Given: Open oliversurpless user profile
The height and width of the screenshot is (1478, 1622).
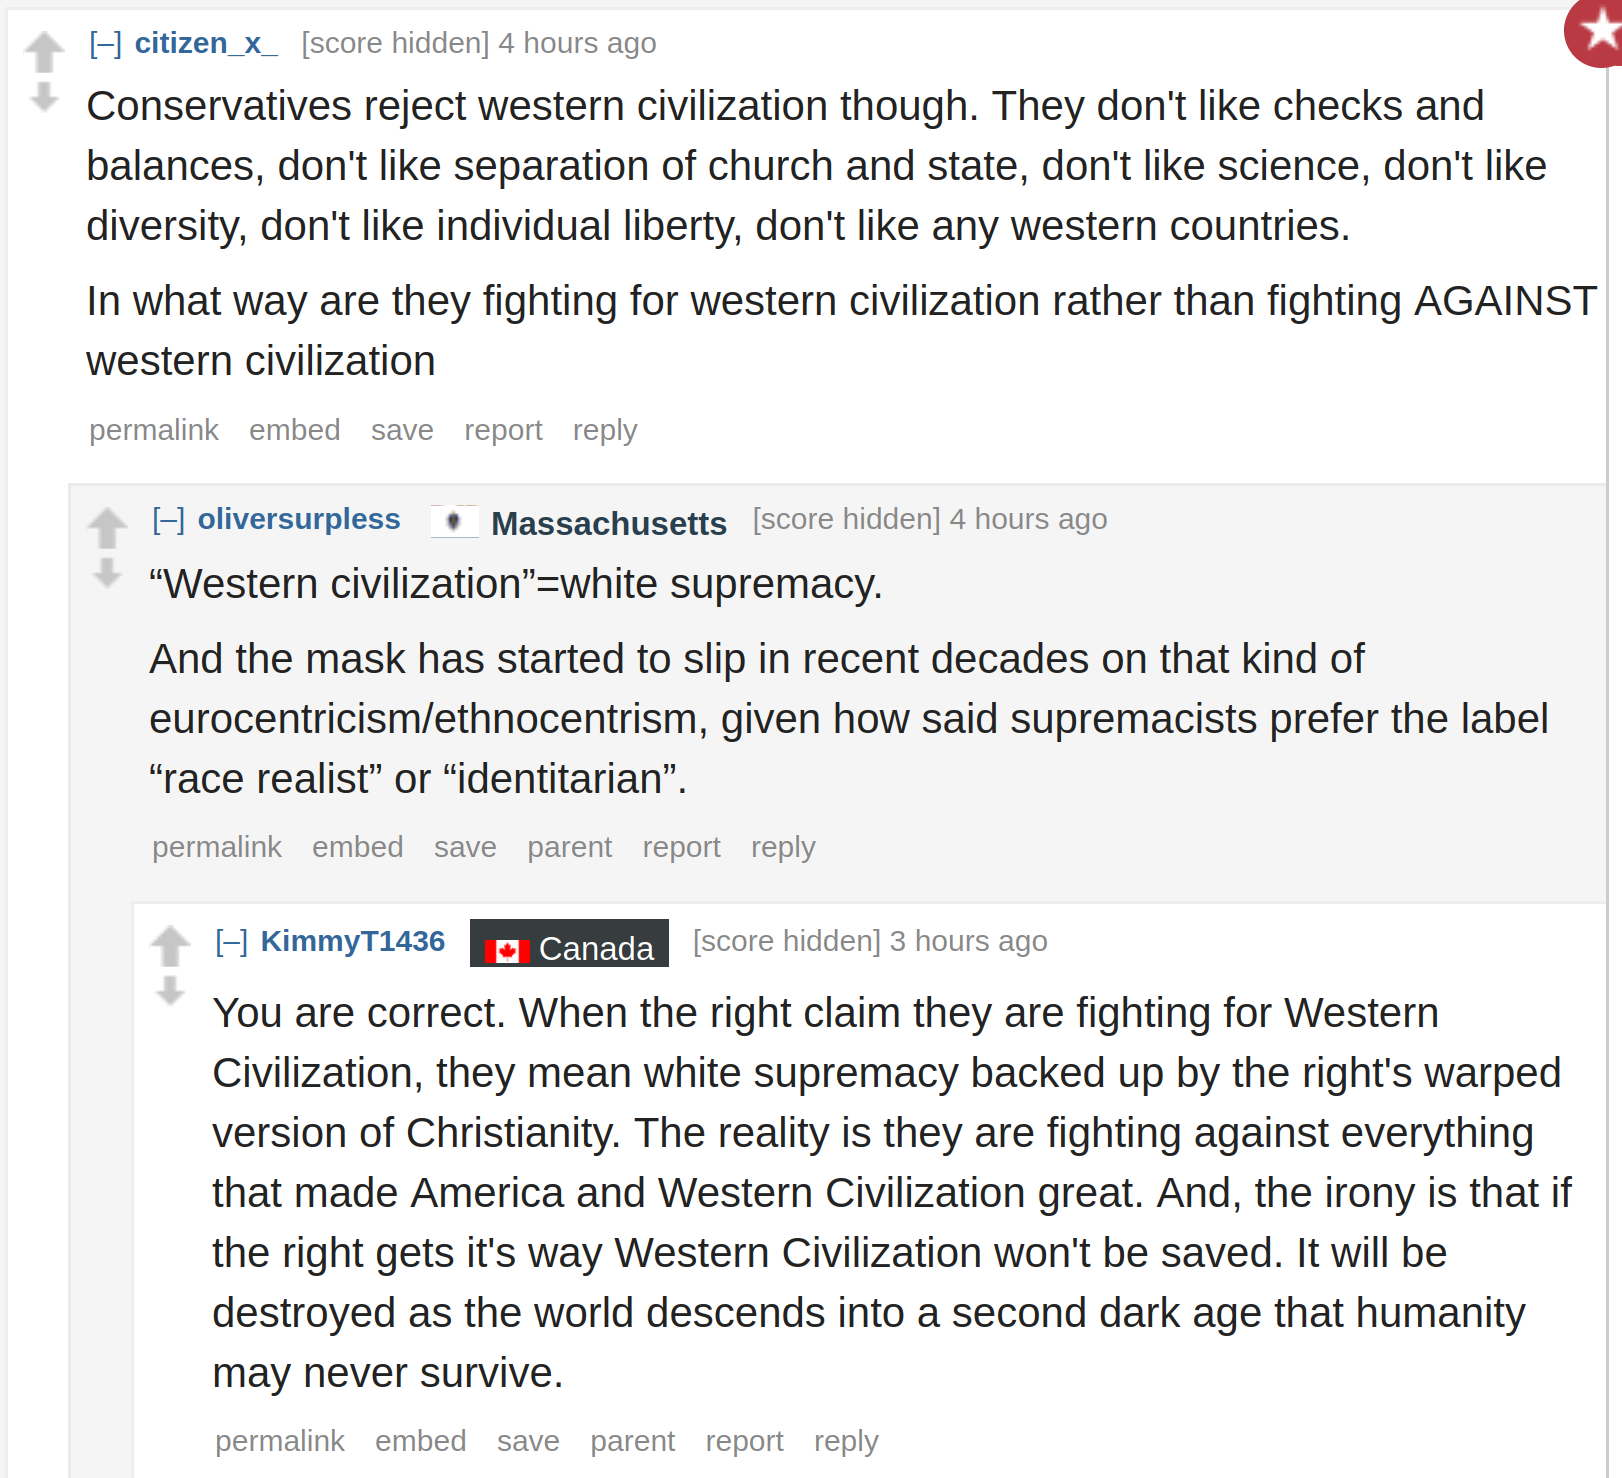Looking at the screenshot, I should point(299,519).
